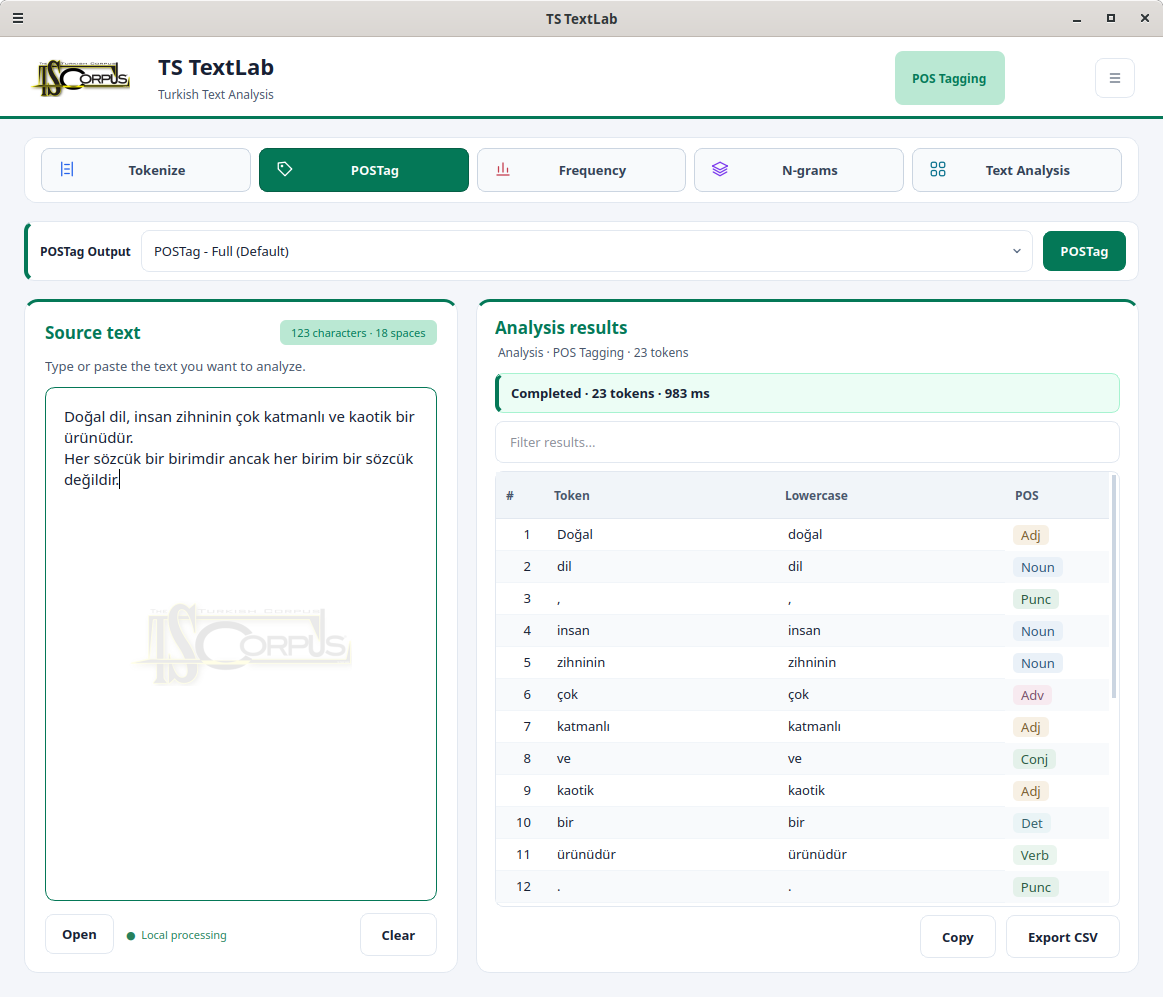Click the Noun tag for dil

click(x=1037, y=567)
